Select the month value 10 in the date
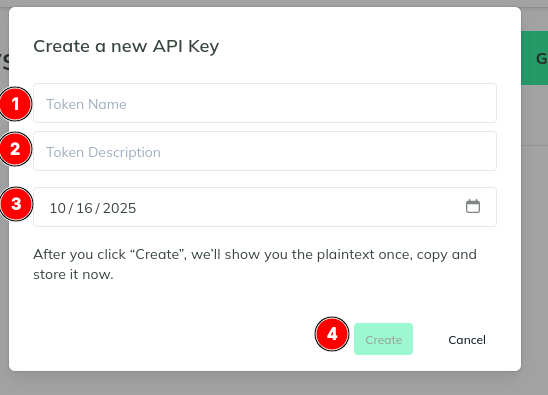Image resolution: width=548 pixels, height=395 pixels. [x=58, y=208]
